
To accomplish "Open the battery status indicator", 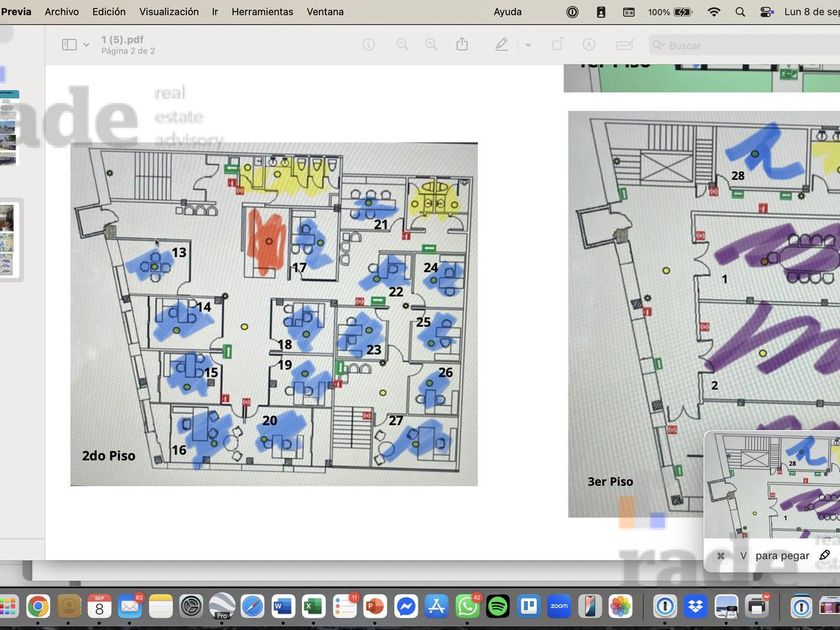I will tap(670, 12).
